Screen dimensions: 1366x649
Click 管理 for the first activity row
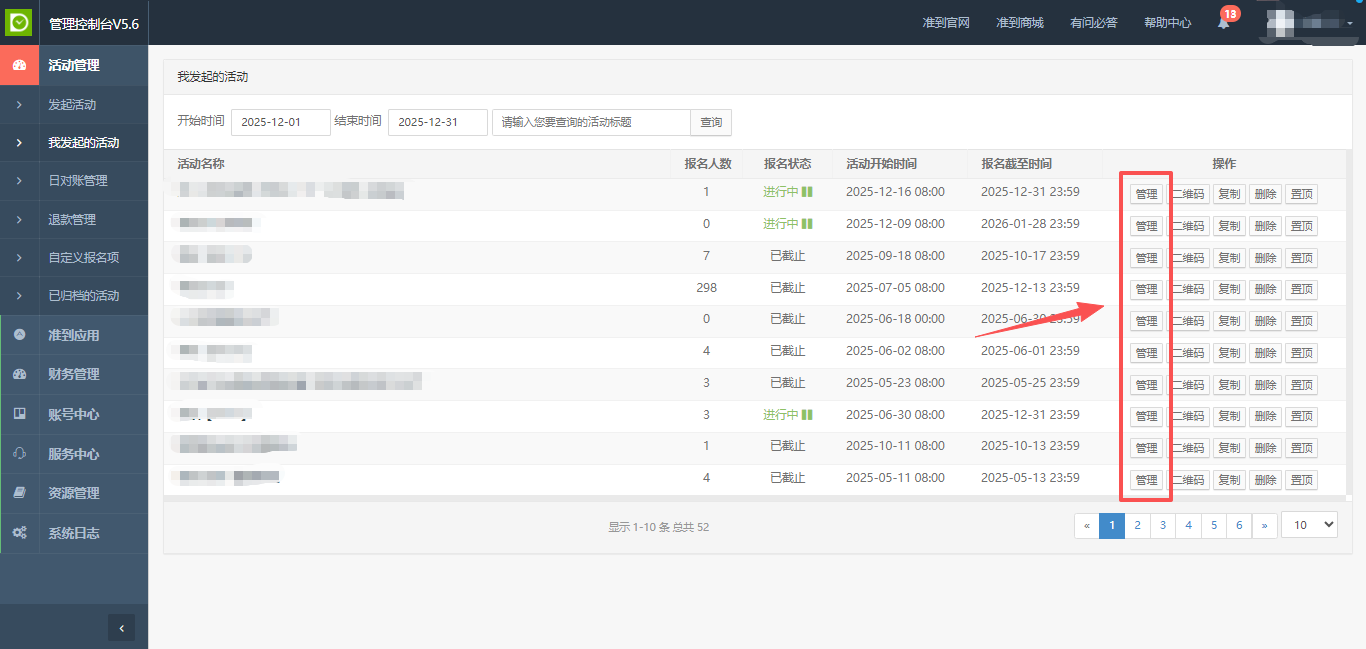click(1146, 194)
